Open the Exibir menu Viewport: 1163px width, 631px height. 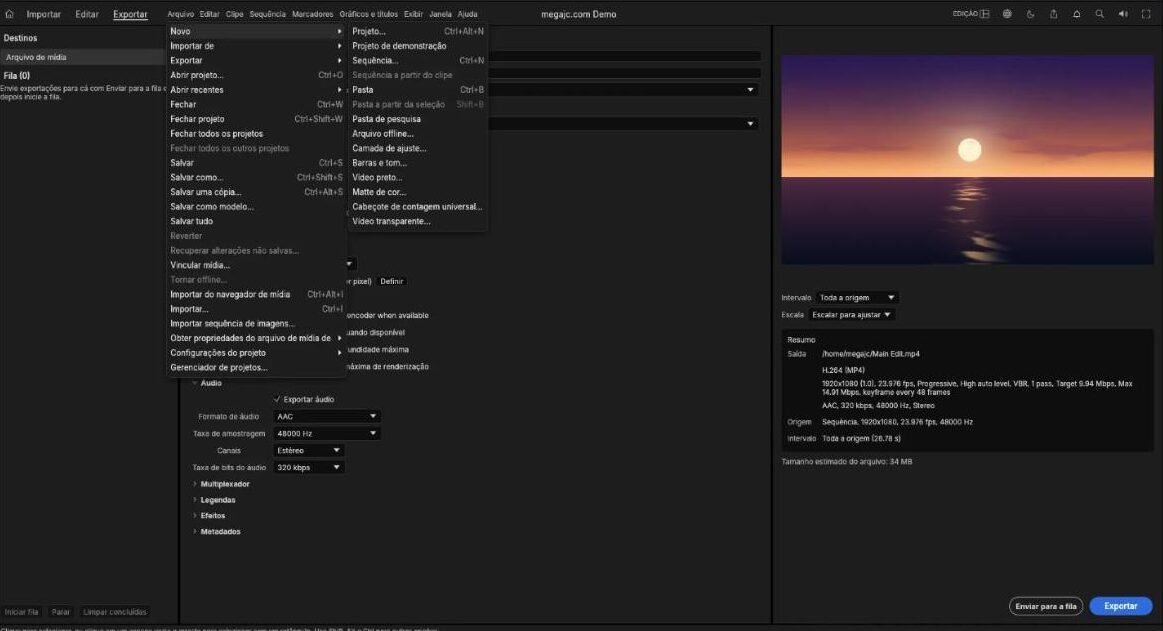pyautogui.click(x=413, y=14)
